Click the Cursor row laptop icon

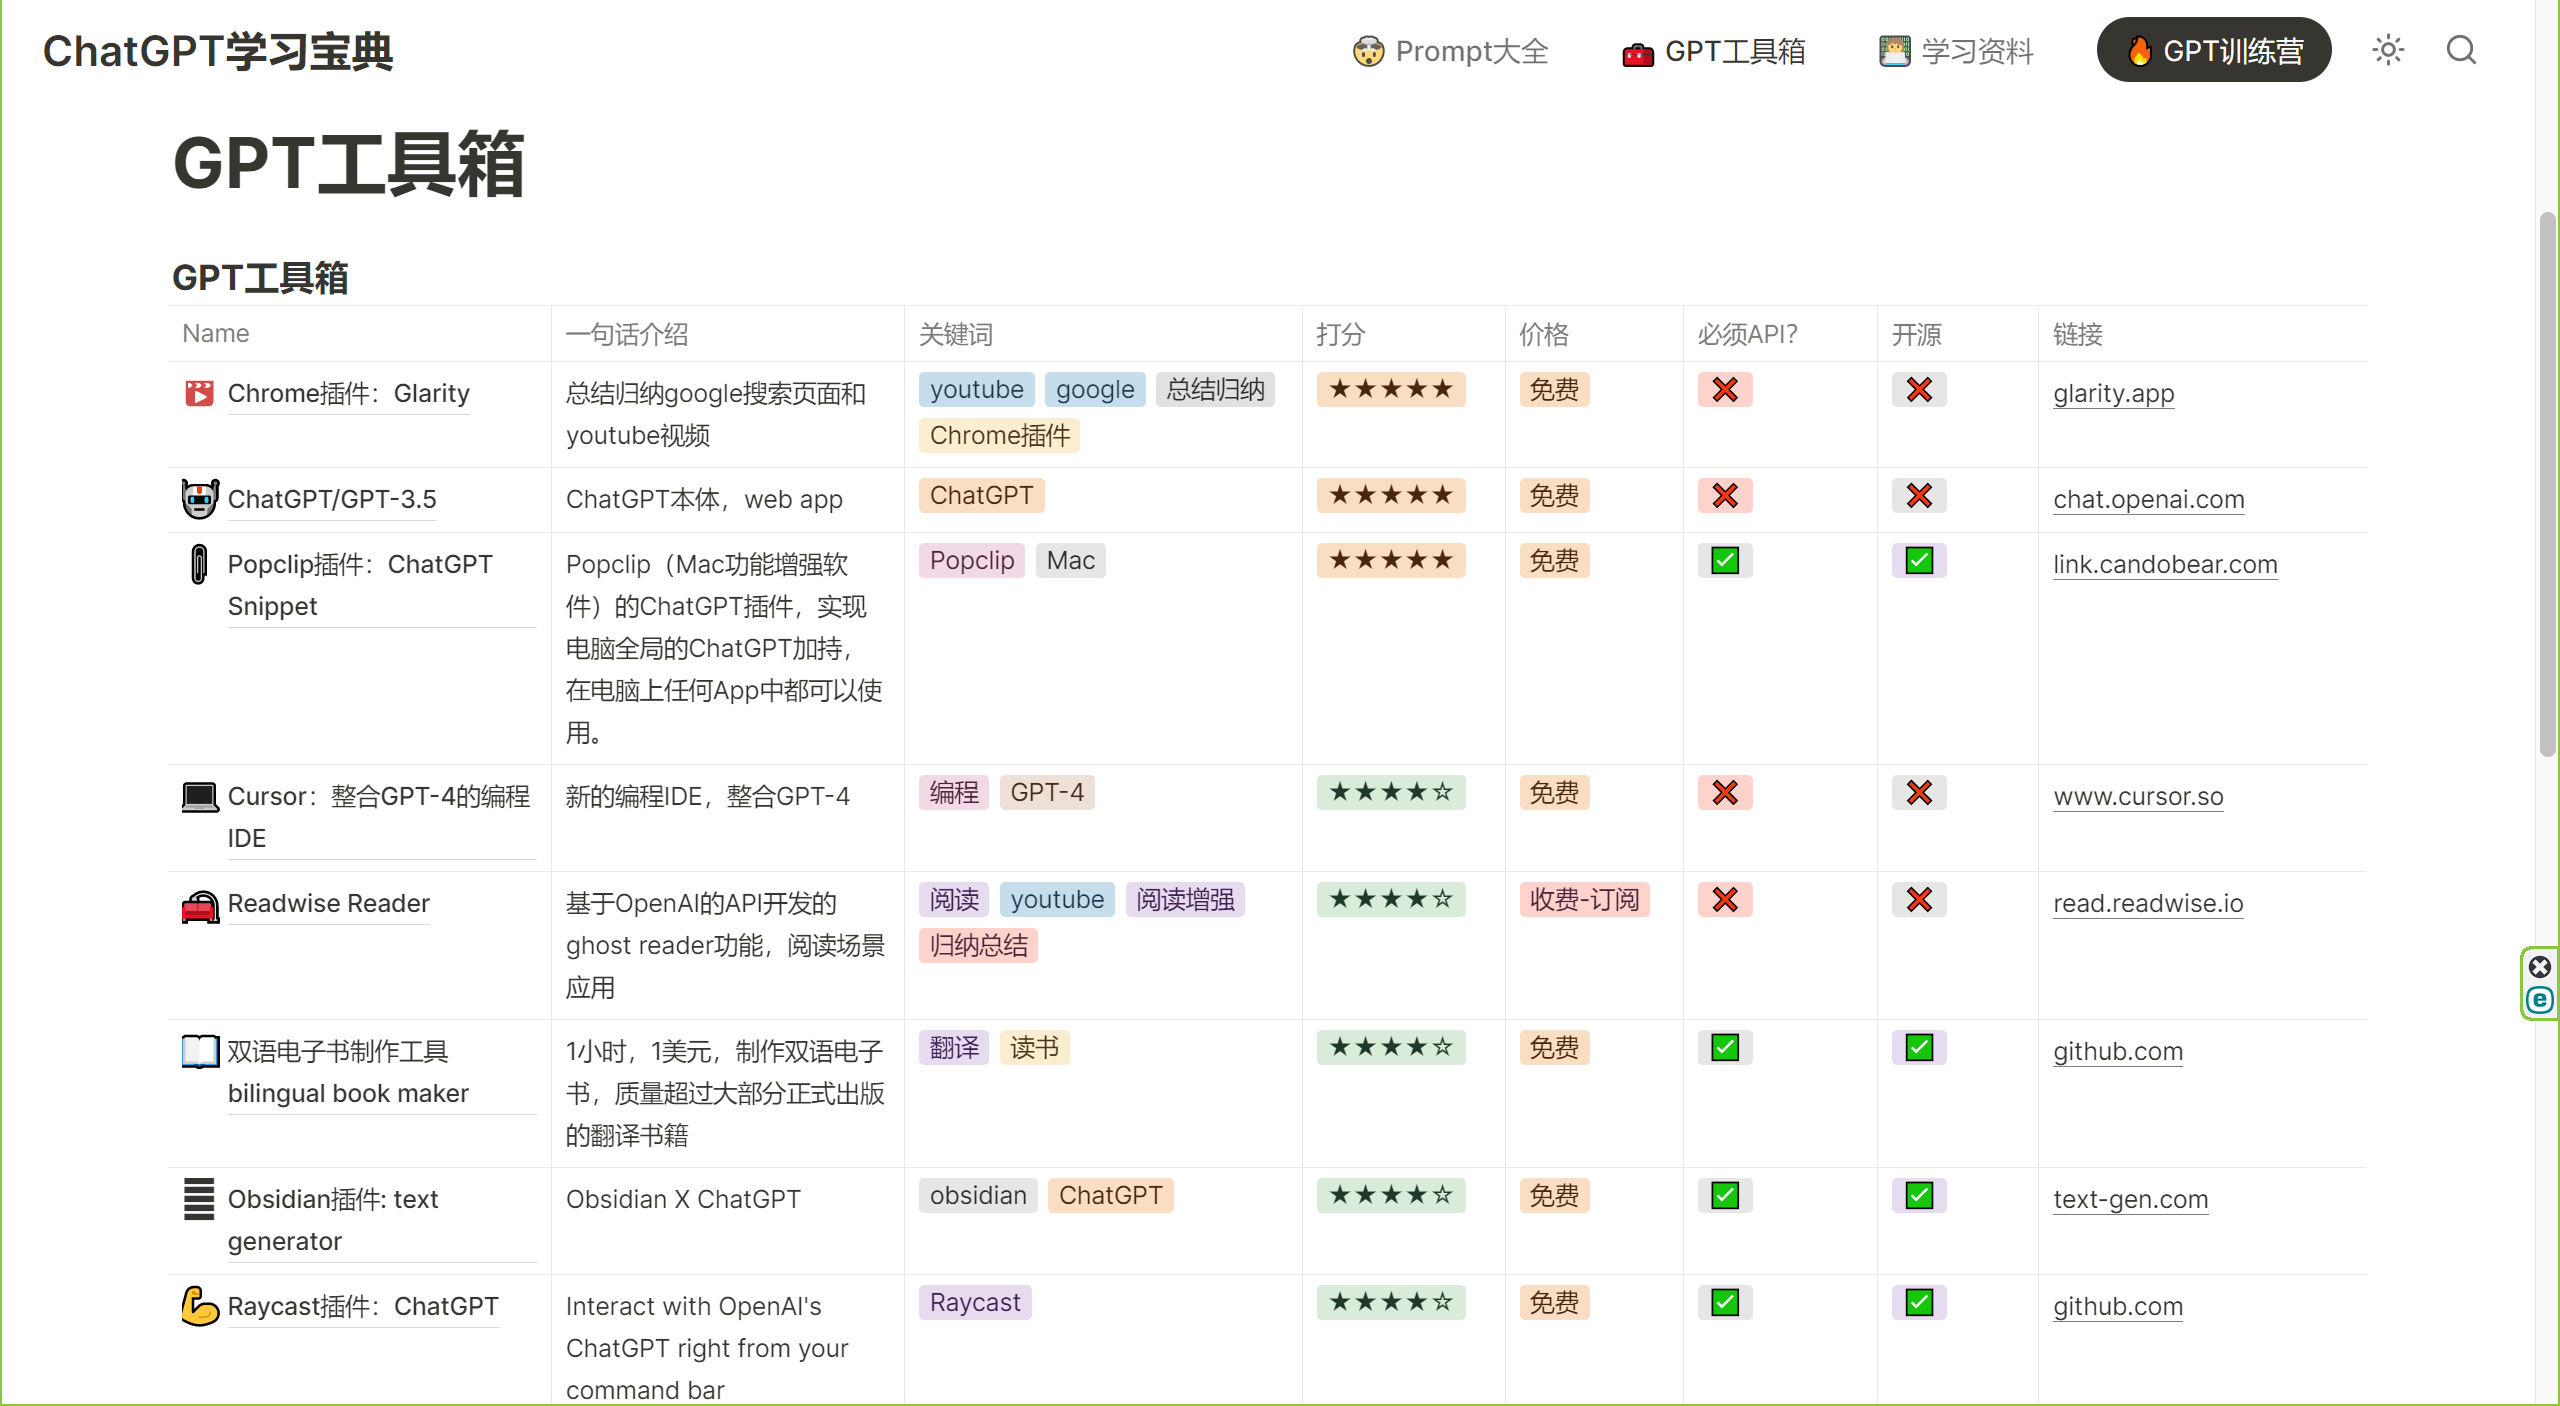click(x=199, y=797)
